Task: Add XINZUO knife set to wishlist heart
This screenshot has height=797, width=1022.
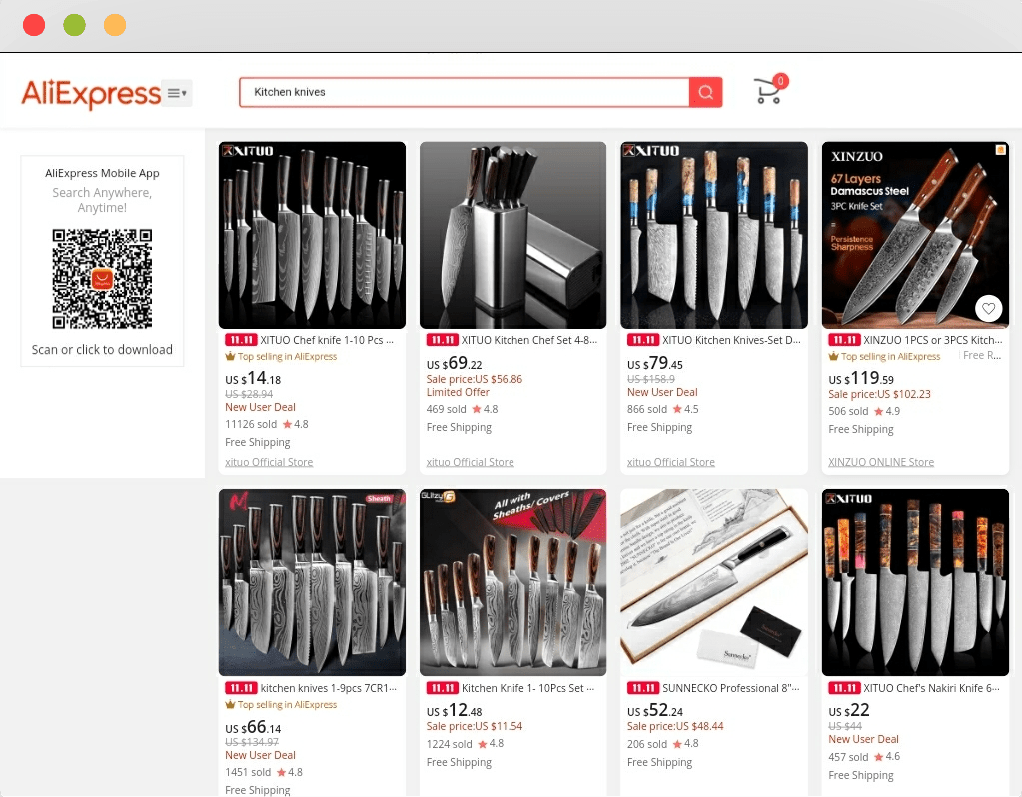Action: tap(988, 308)
